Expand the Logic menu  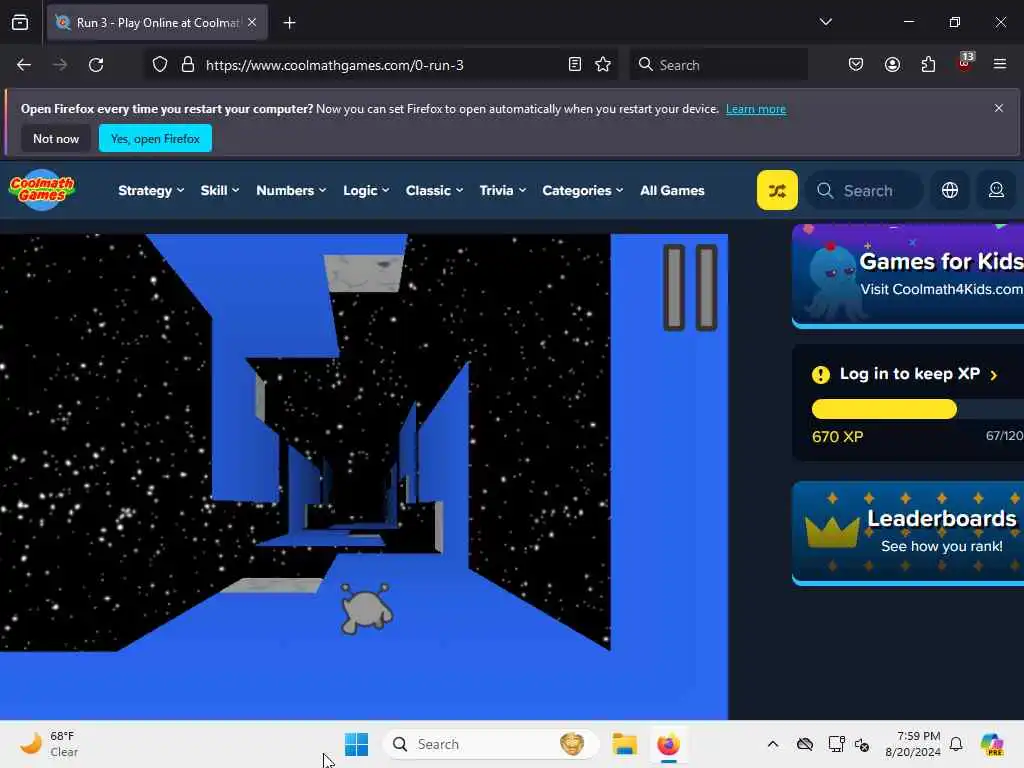click(x=366, y=191)
